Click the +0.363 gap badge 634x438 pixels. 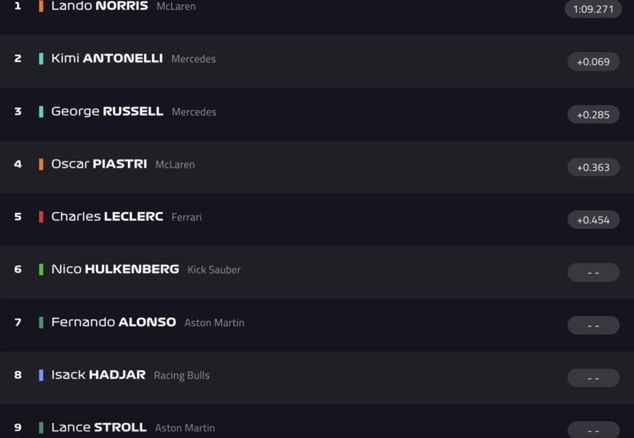tap(593, 167)
